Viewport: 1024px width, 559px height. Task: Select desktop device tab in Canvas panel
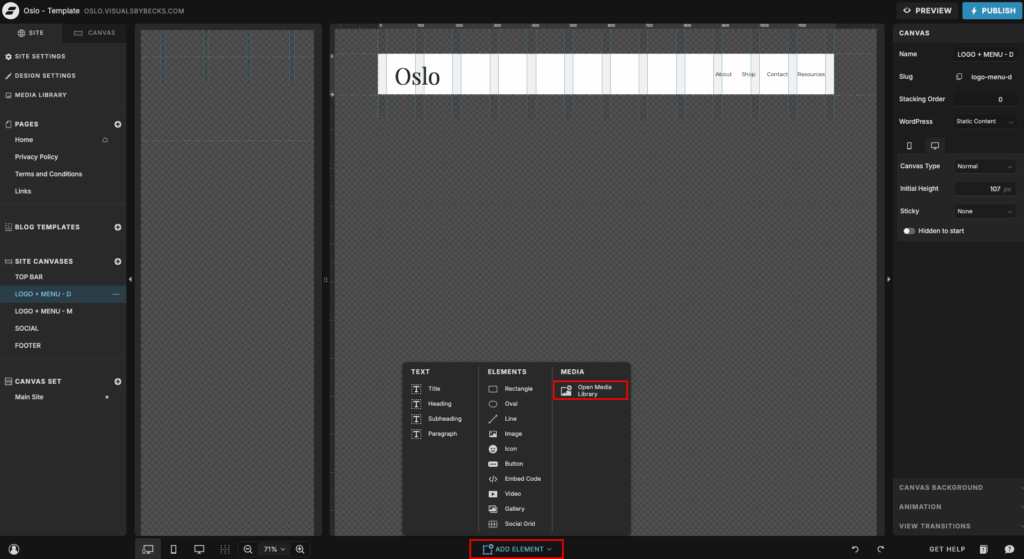click(935, 145)
